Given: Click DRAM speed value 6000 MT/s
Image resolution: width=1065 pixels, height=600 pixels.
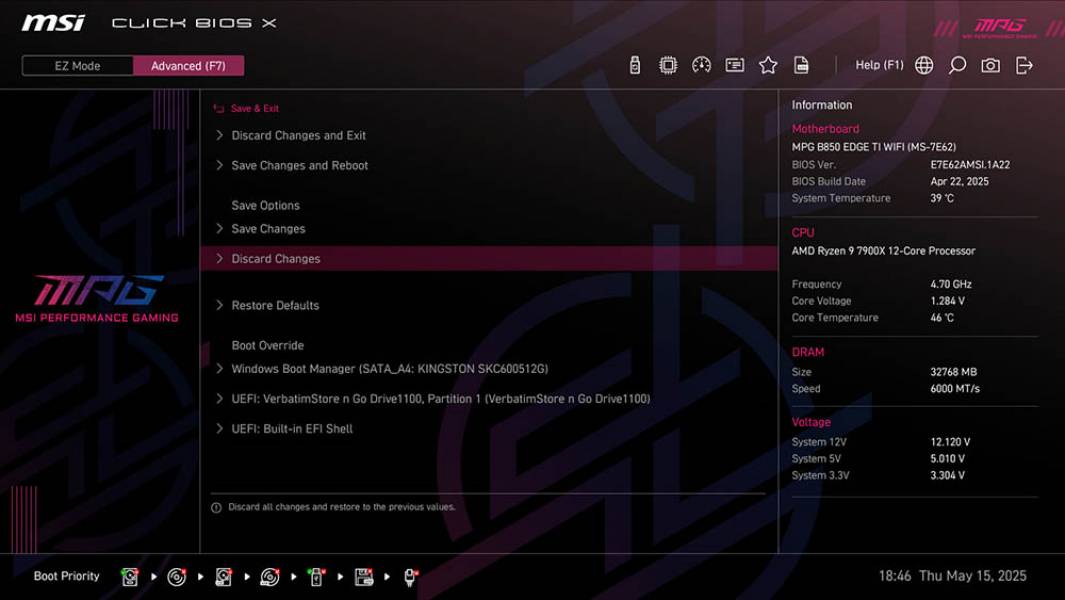Looking at the screenshot, I should [x=955, y=389].
